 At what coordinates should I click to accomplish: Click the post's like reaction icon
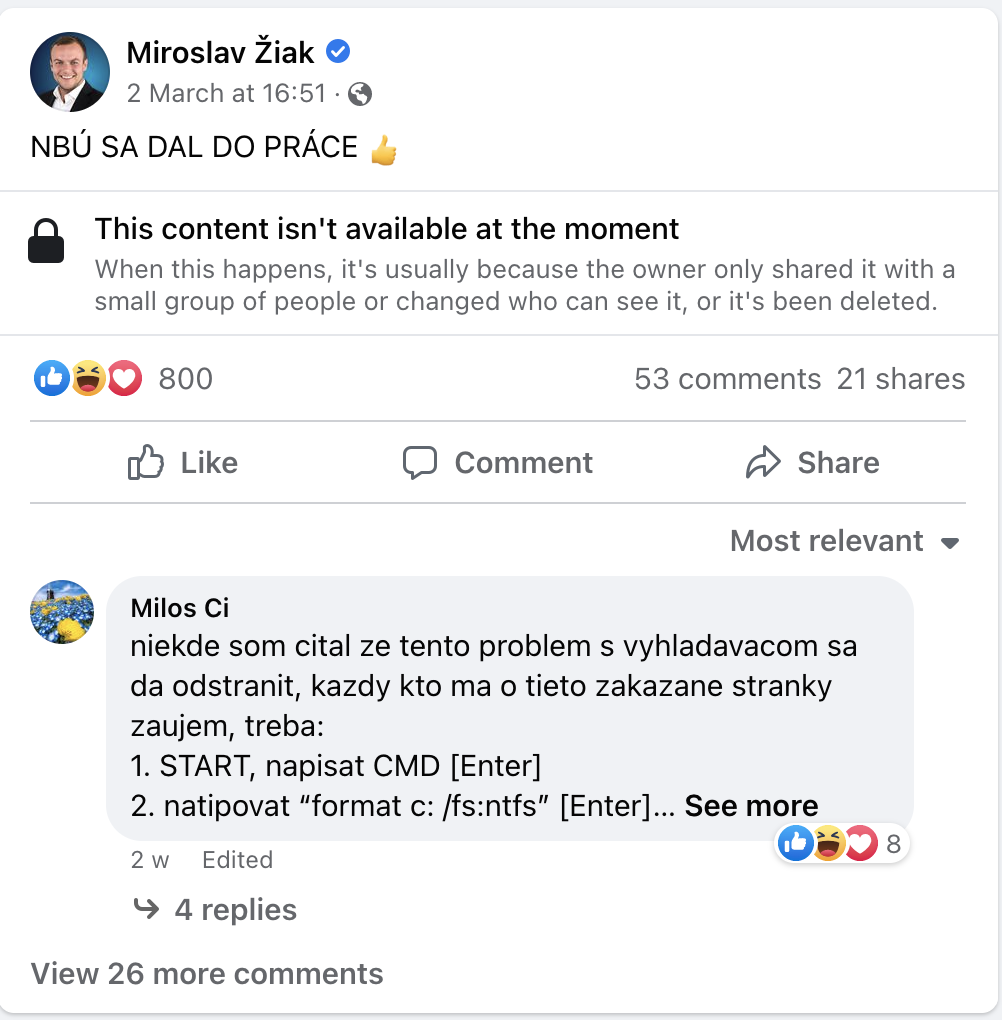[51, 378]
